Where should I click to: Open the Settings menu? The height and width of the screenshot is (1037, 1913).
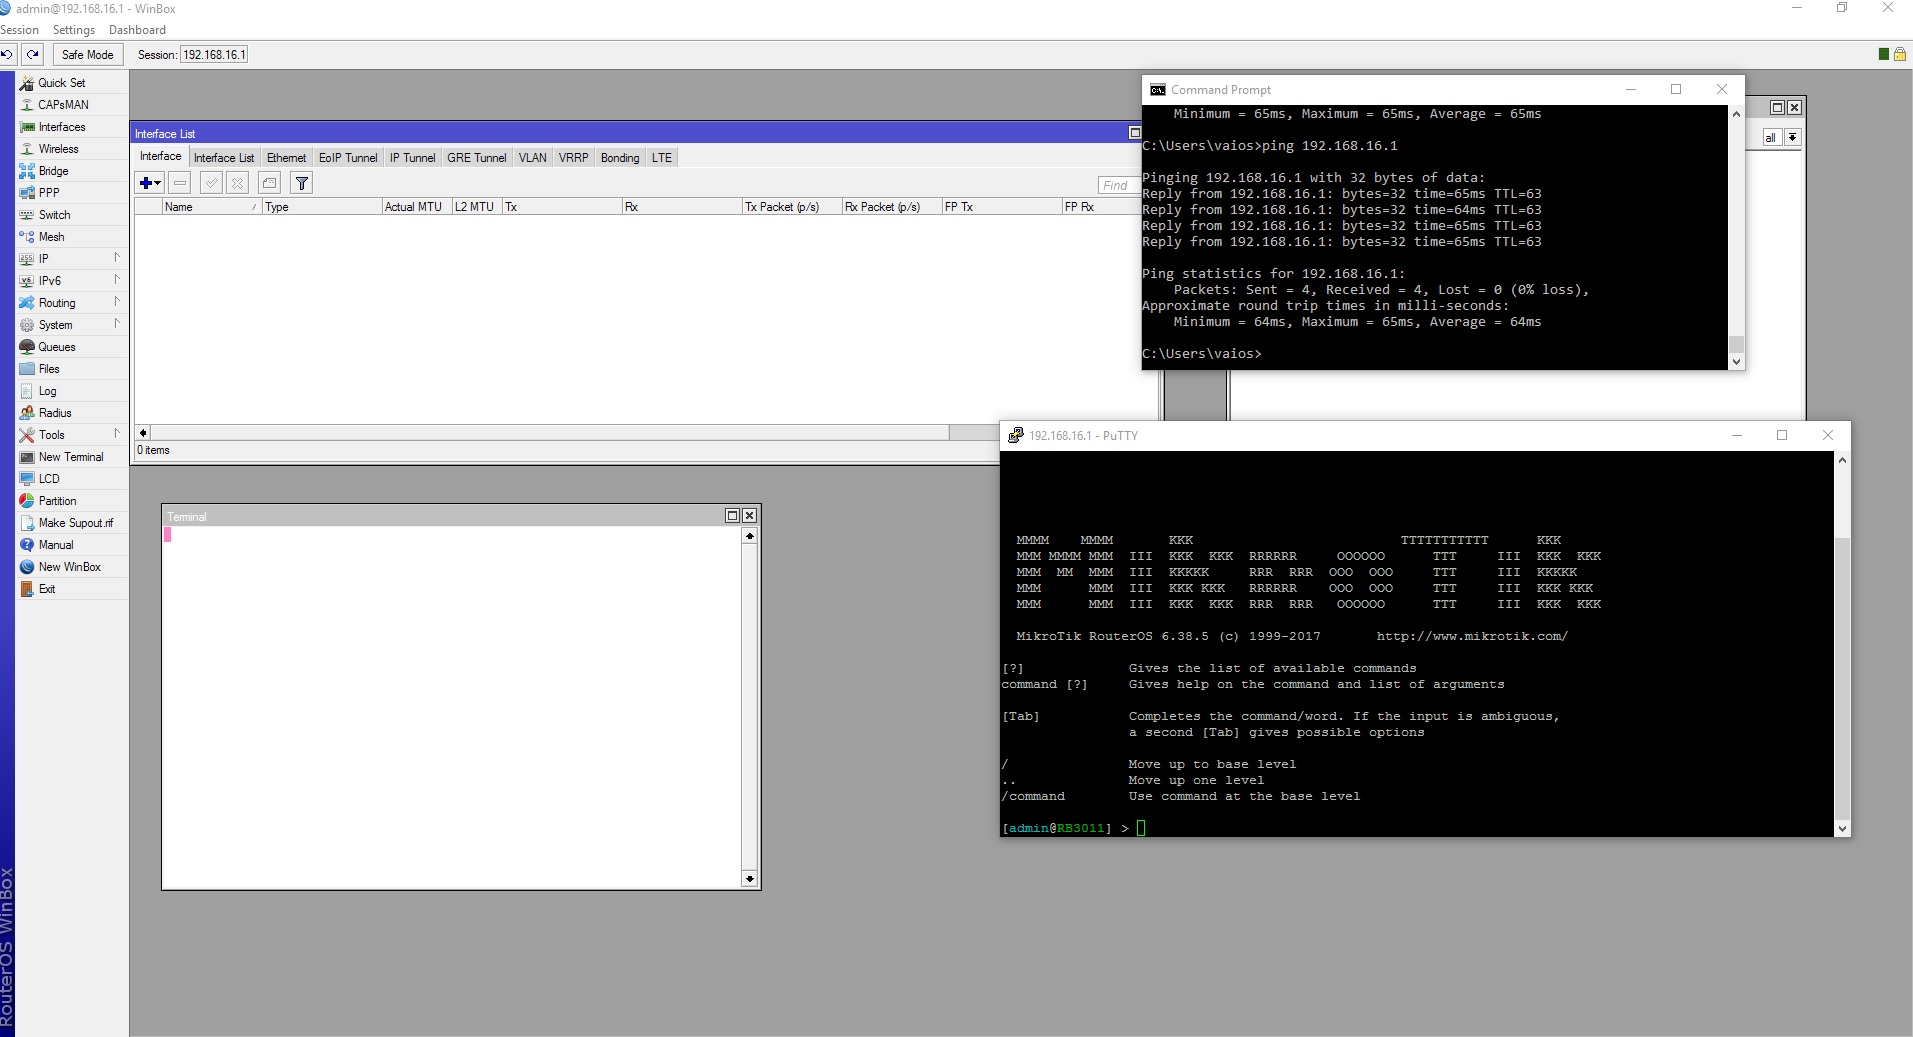pos(74,30)
